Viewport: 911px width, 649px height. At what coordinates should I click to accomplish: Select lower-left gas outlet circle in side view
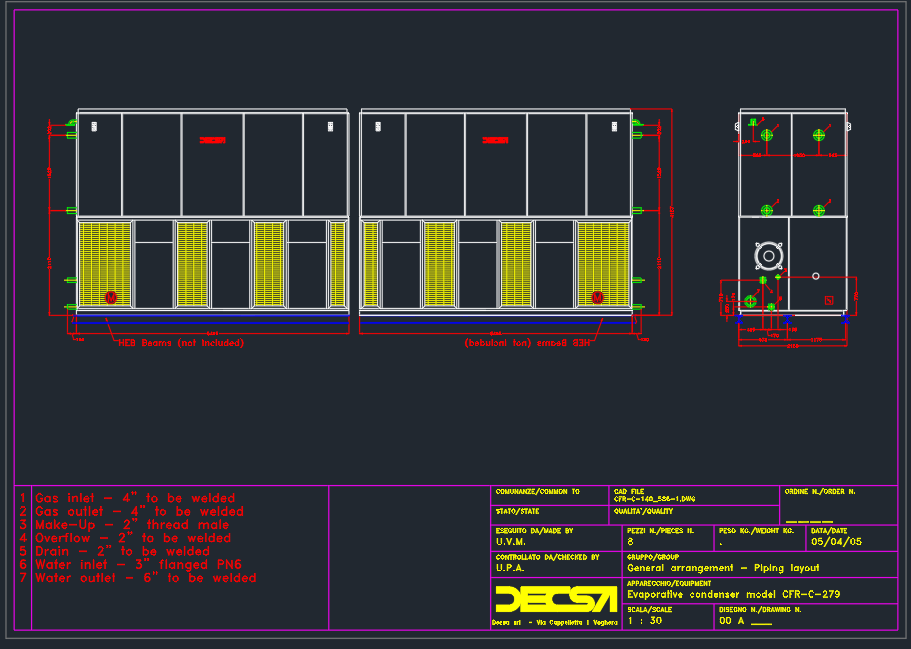tap(767, 210)
